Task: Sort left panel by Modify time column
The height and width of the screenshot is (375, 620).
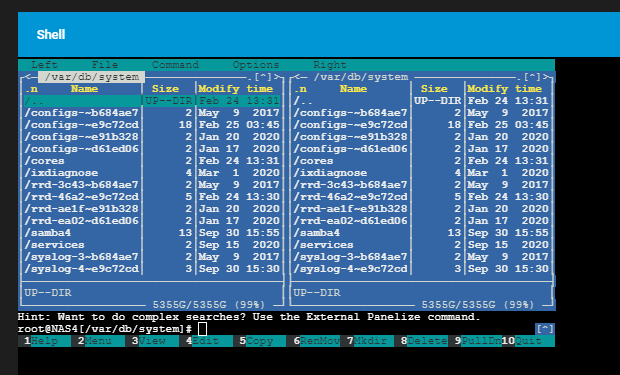Action: point(235,89)
